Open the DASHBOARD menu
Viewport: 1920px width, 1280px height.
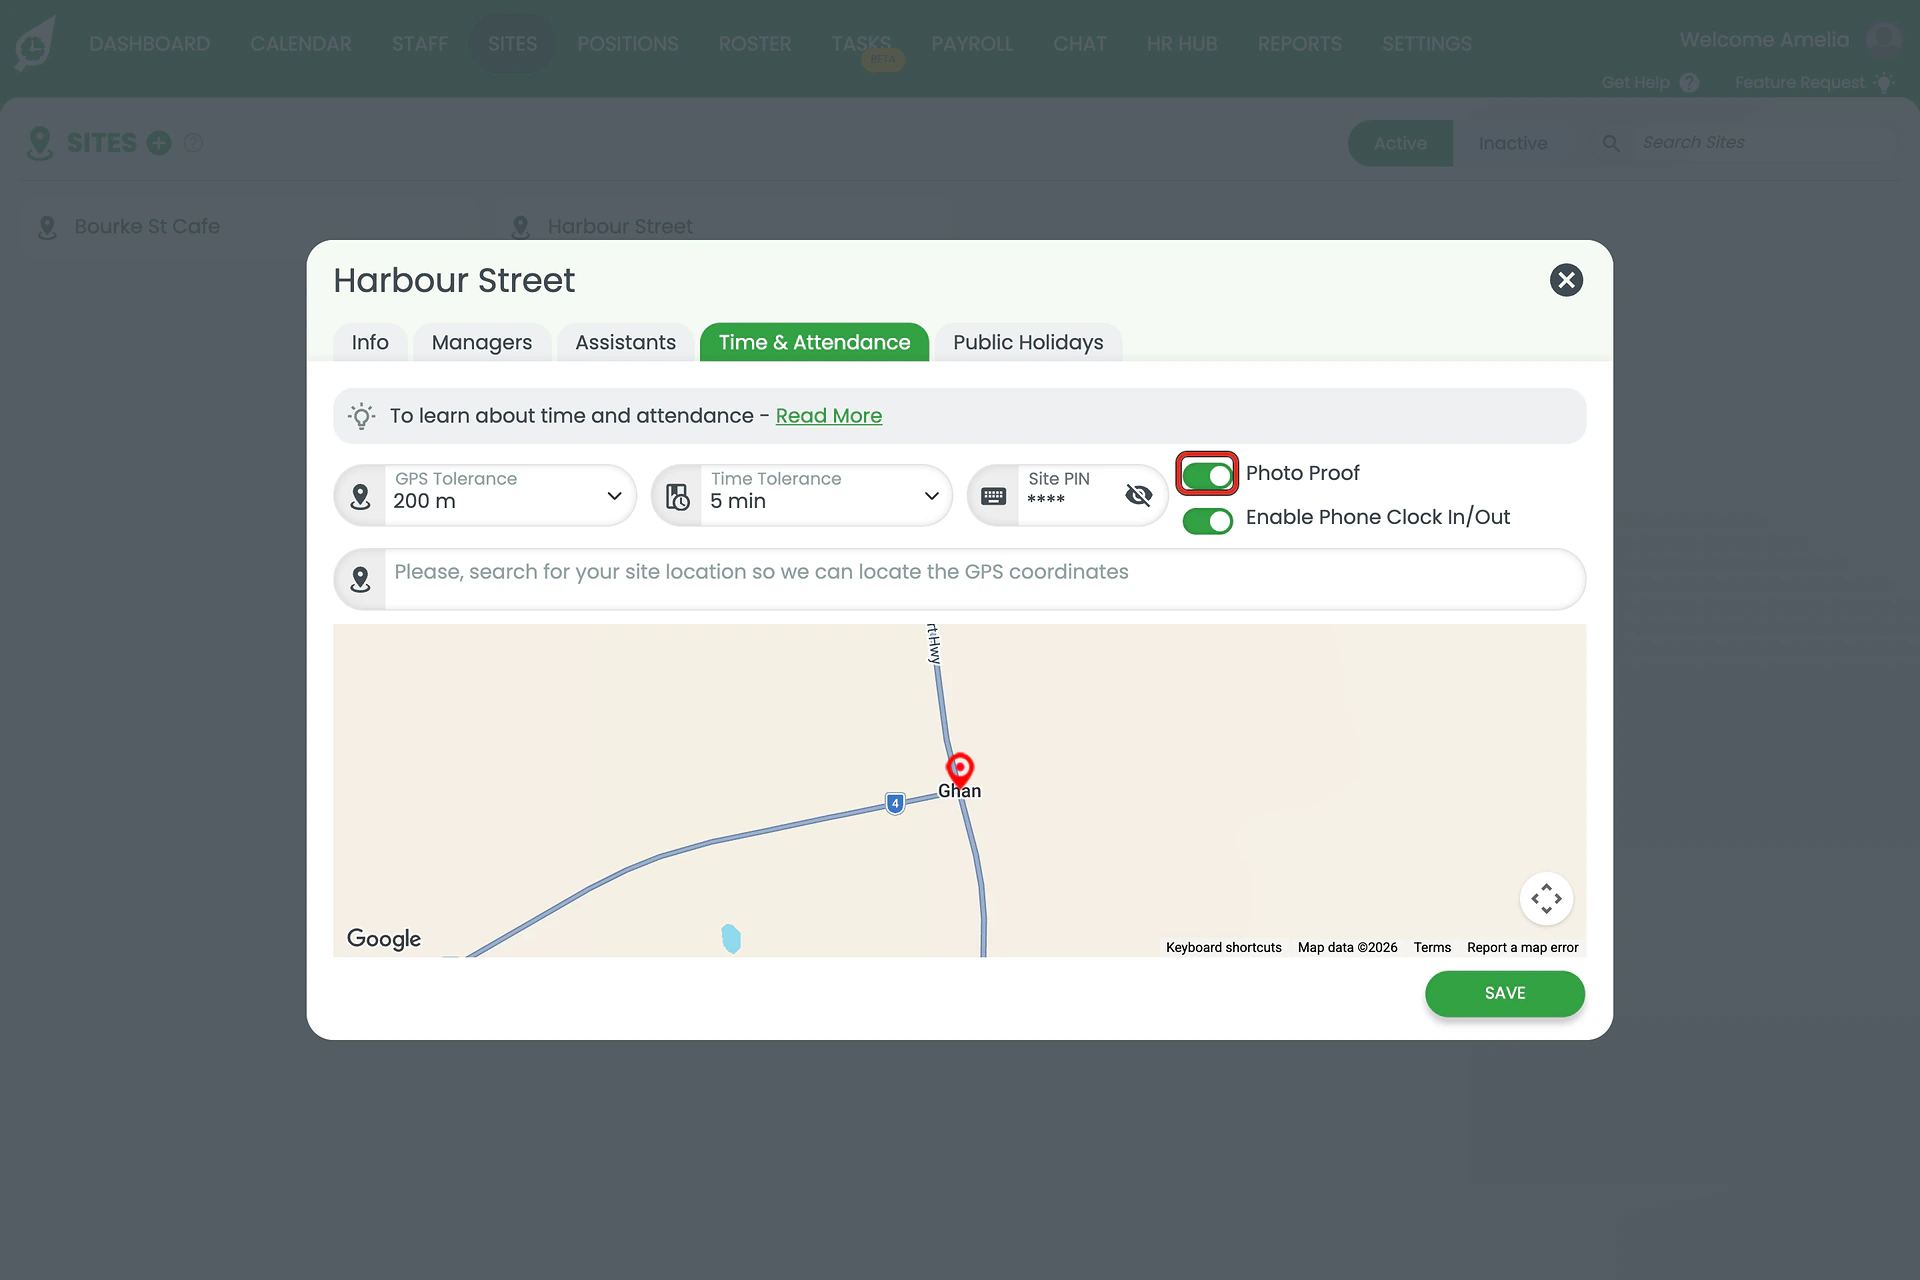point(149,44)
